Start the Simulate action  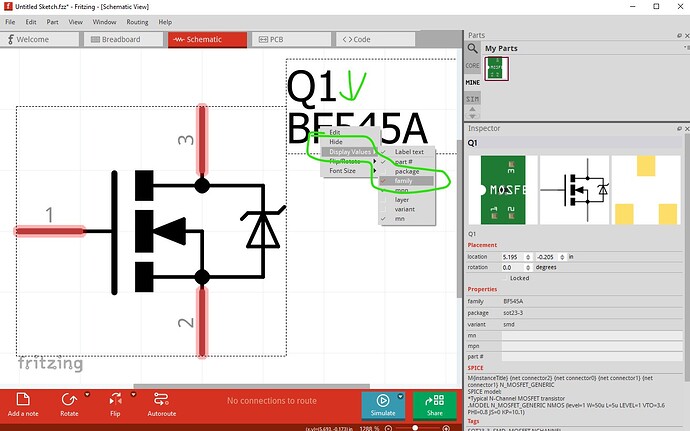click(383, 405)
